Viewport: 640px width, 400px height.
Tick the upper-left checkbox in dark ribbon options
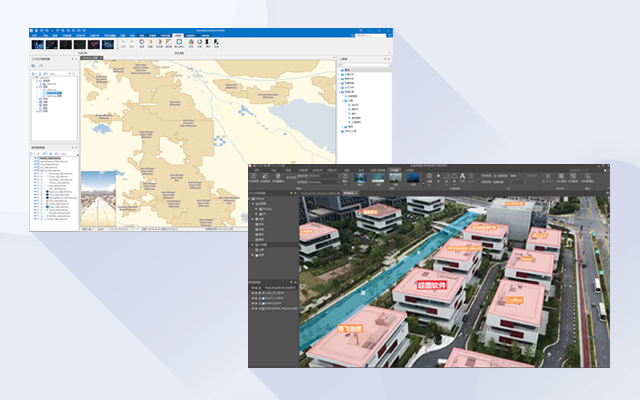pyautogui.click(x=479, y=176)
